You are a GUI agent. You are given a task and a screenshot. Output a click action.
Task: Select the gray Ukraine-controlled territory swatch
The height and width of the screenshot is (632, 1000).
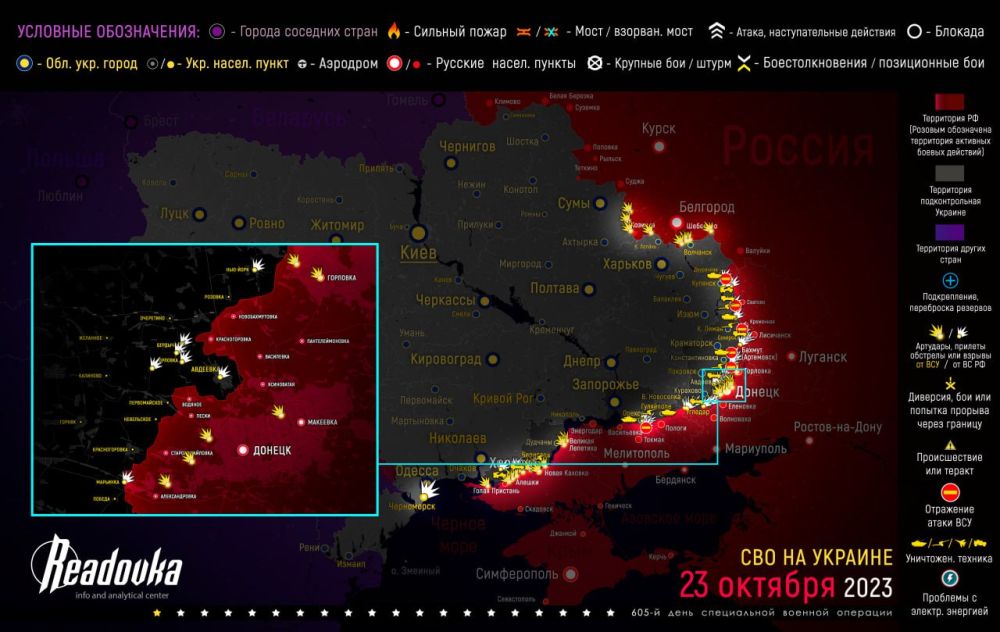[x=949, y=170]
